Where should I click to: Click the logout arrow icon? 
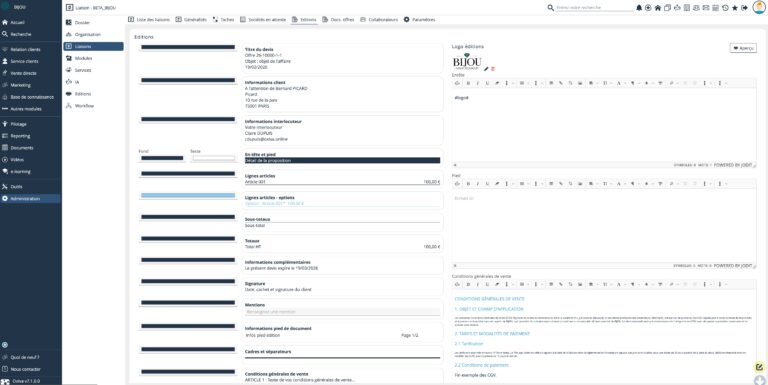[744, 8]
